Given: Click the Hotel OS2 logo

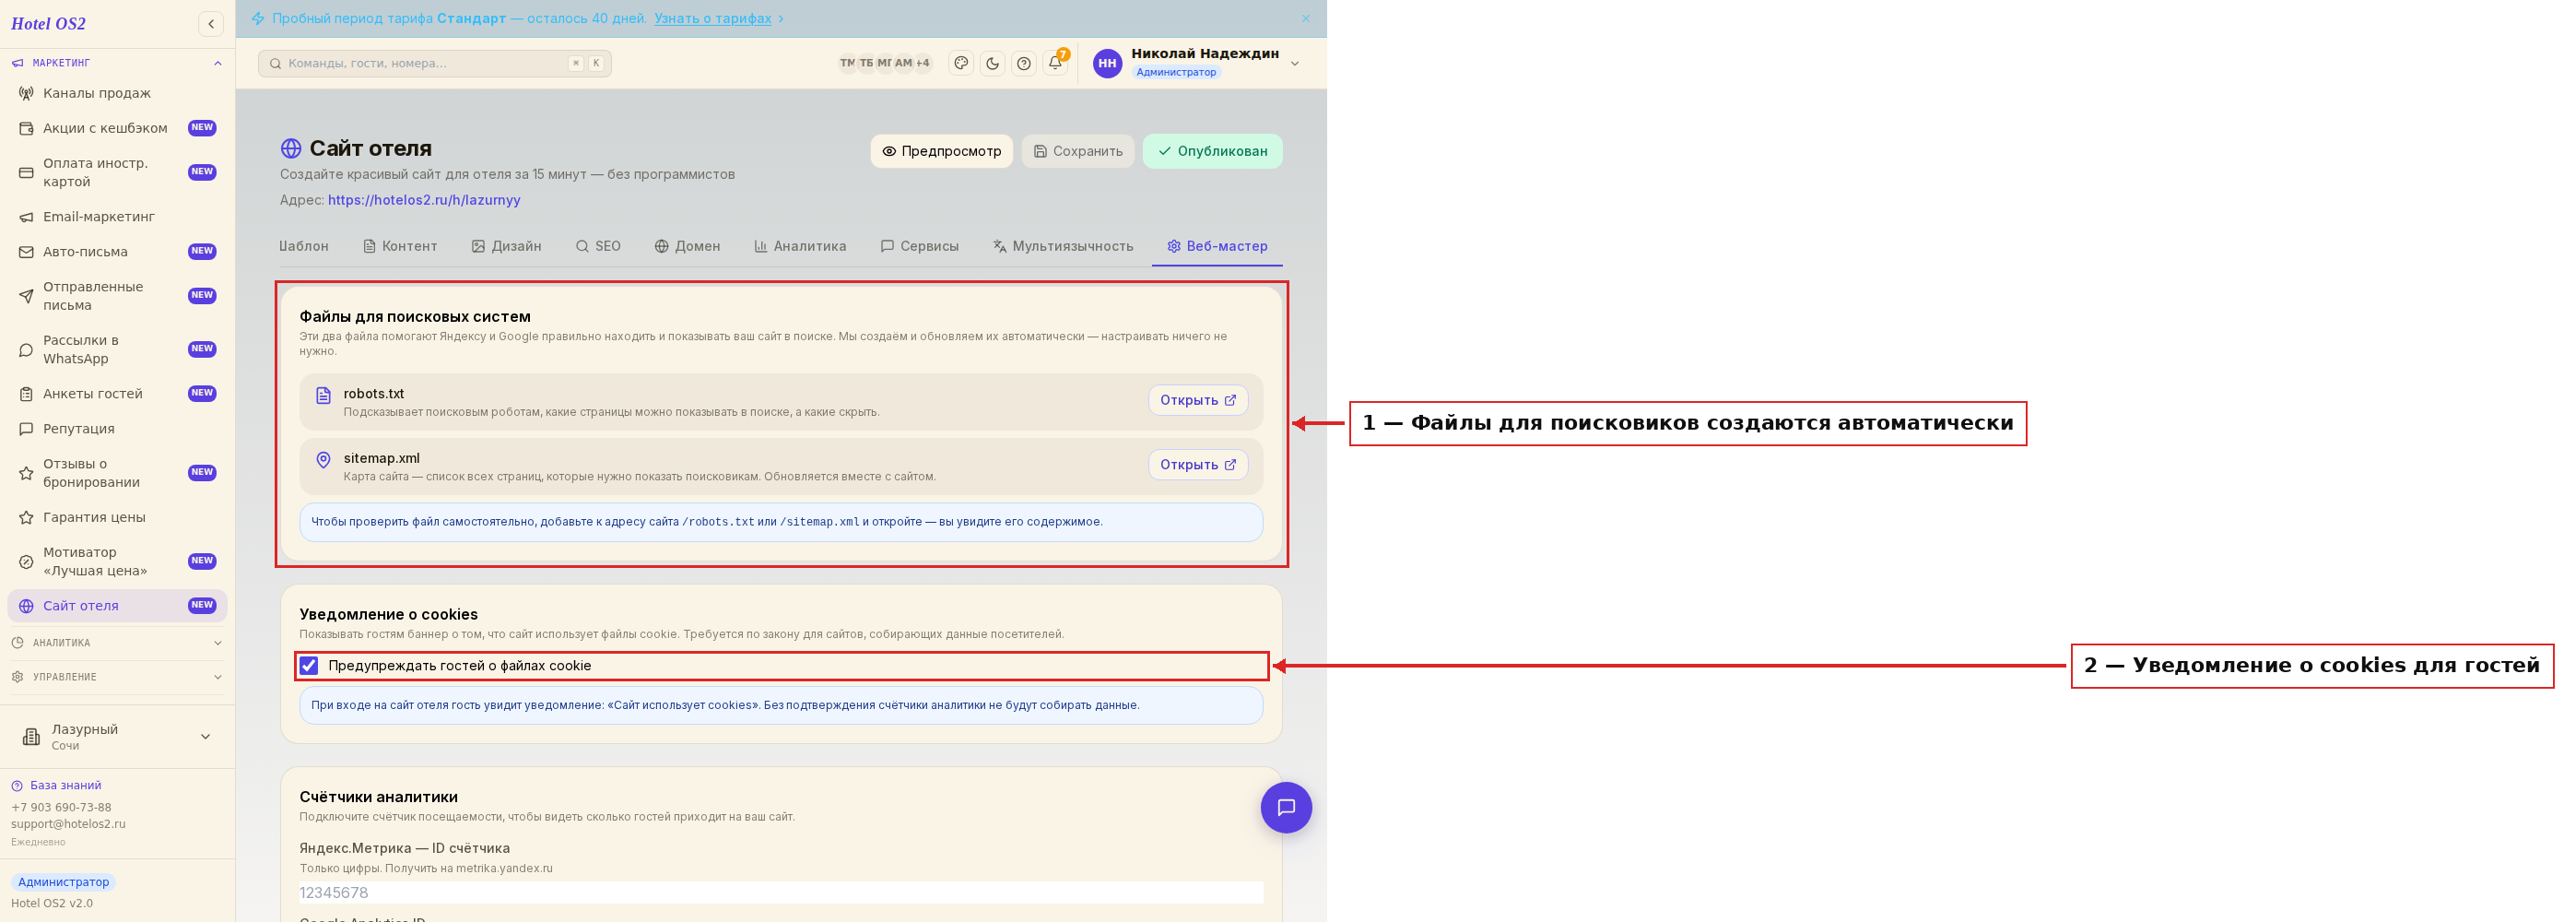Looking at the screenshot, I should pos(48,24).
